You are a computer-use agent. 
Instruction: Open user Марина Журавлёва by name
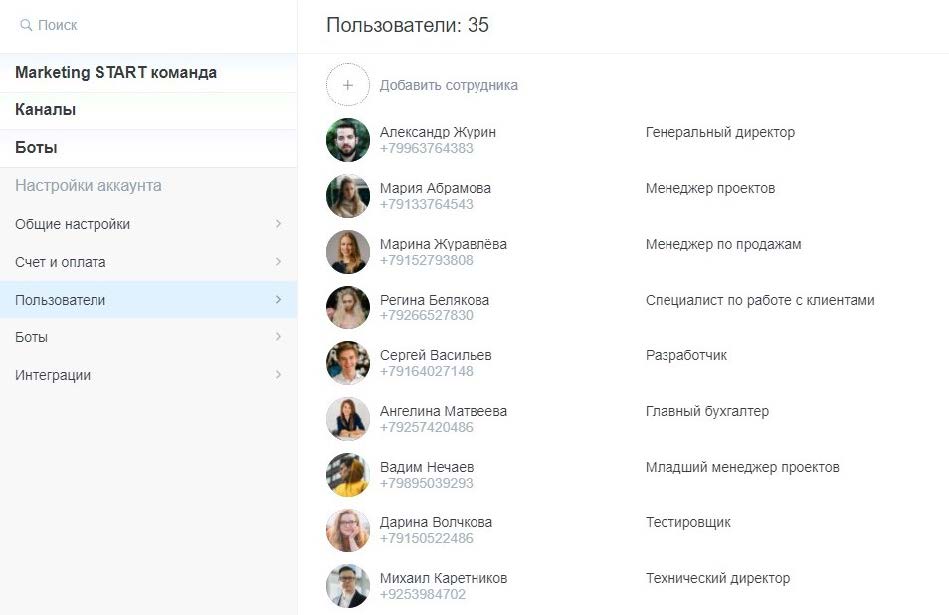tap(443, 244)
